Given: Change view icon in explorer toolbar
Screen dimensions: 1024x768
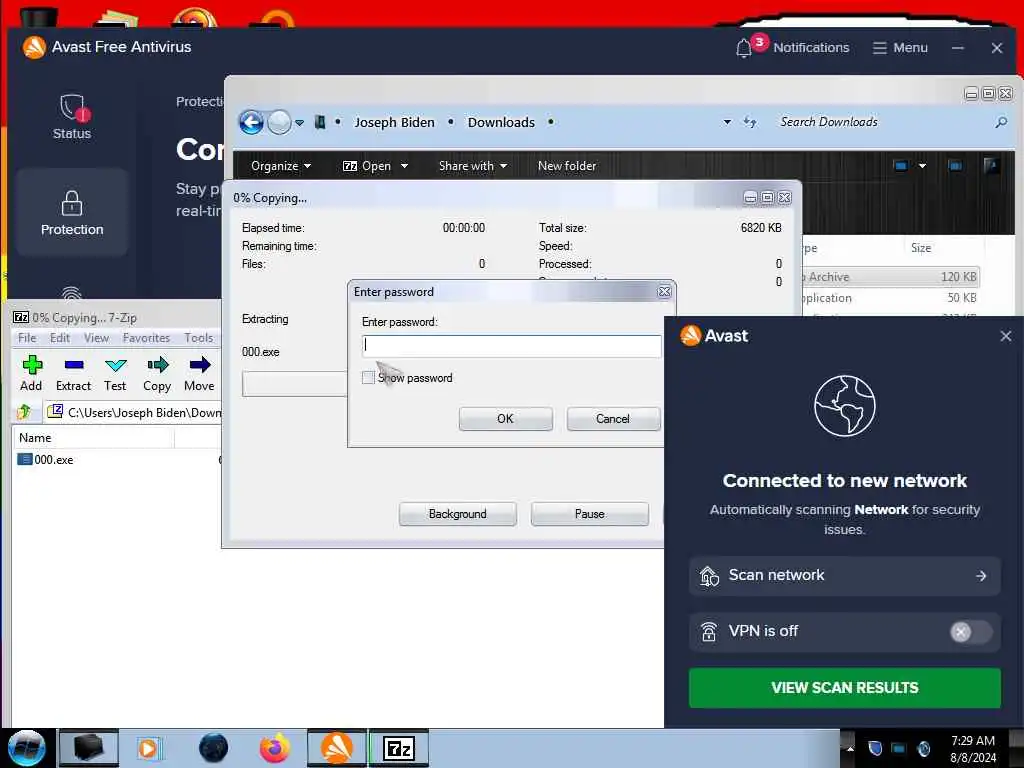Looking at the screenshot, I should 901,166.
